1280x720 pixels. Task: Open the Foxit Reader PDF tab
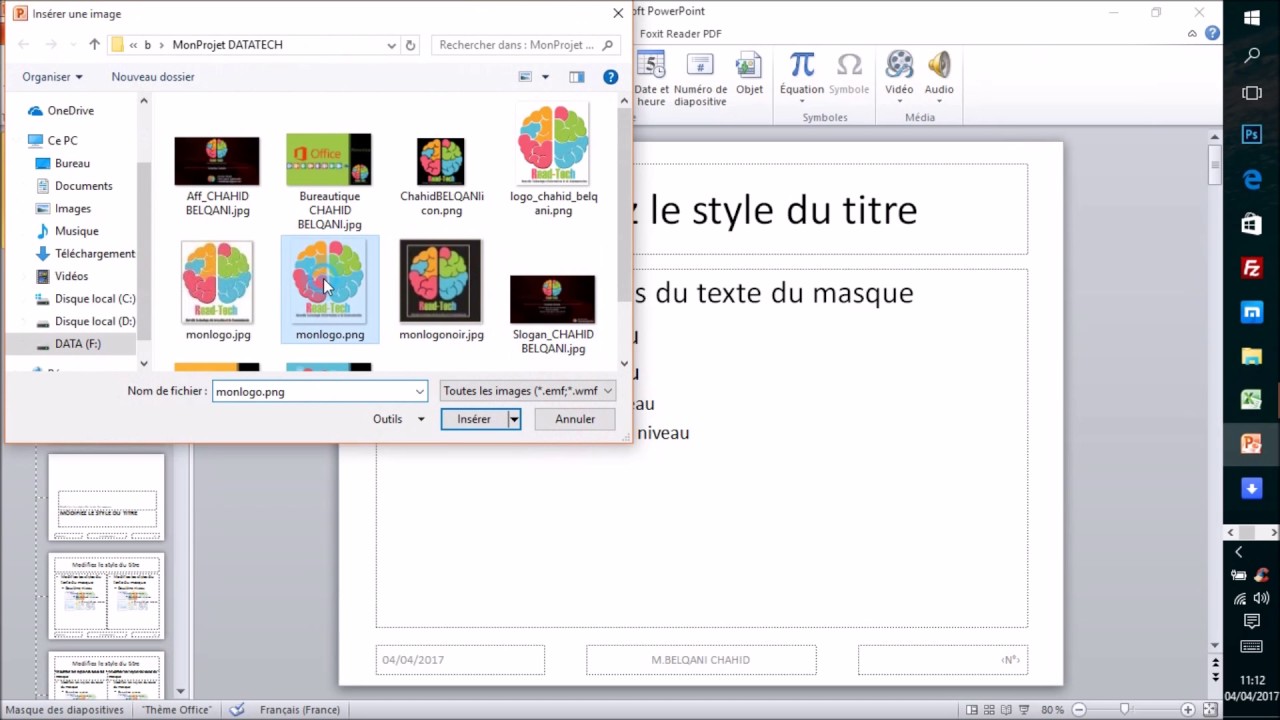[x=680, y=34]
